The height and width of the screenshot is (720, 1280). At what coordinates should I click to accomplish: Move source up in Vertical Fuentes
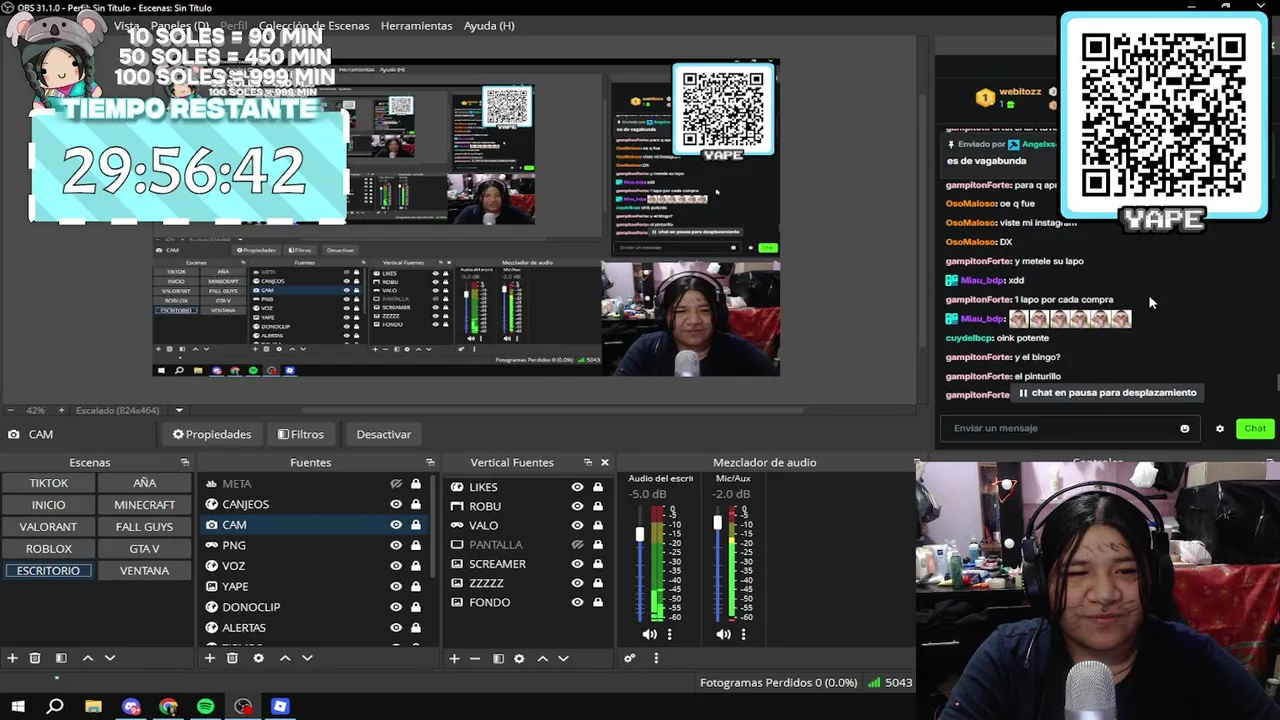[543, 658]
